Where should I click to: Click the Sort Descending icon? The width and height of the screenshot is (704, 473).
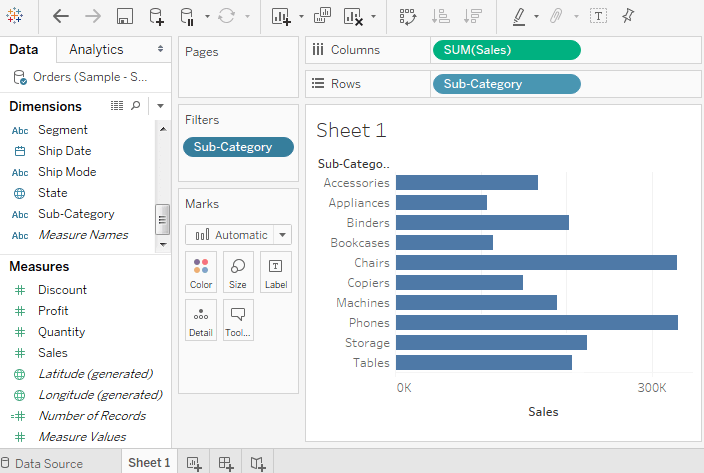point(473,17)
